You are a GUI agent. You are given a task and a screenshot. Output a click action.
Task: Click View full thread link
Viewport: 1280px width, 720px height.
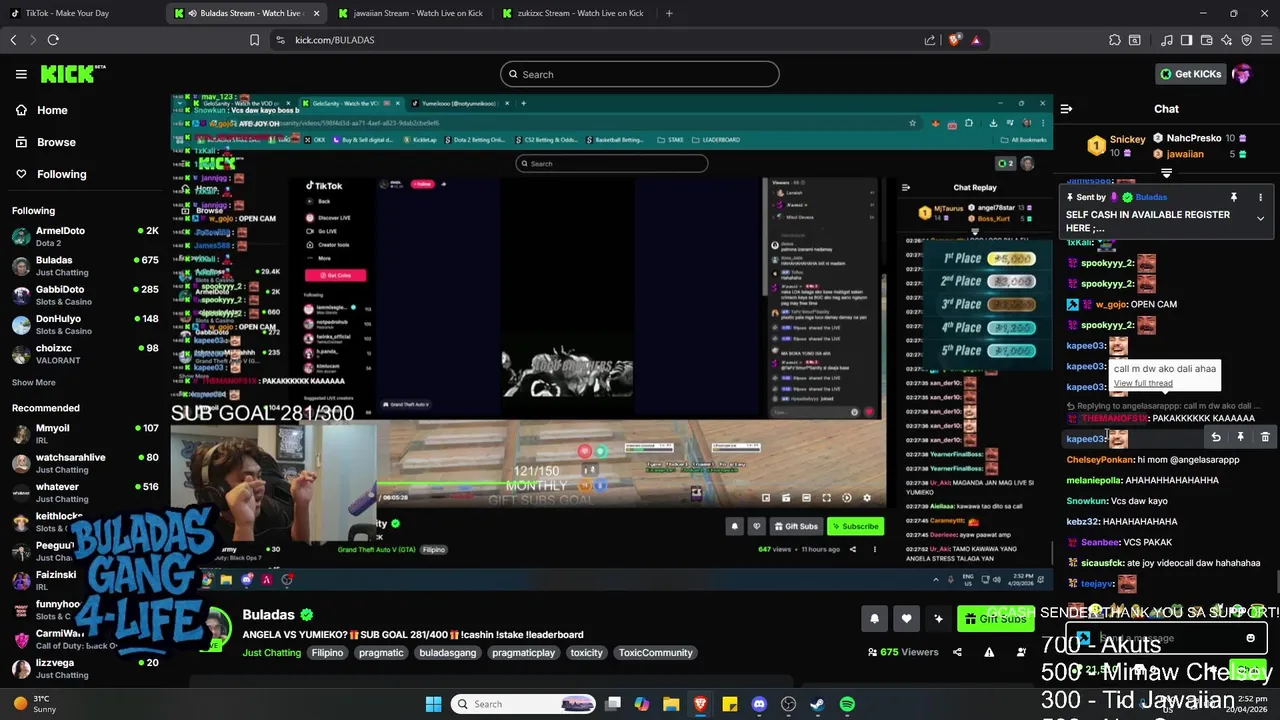1143,383
